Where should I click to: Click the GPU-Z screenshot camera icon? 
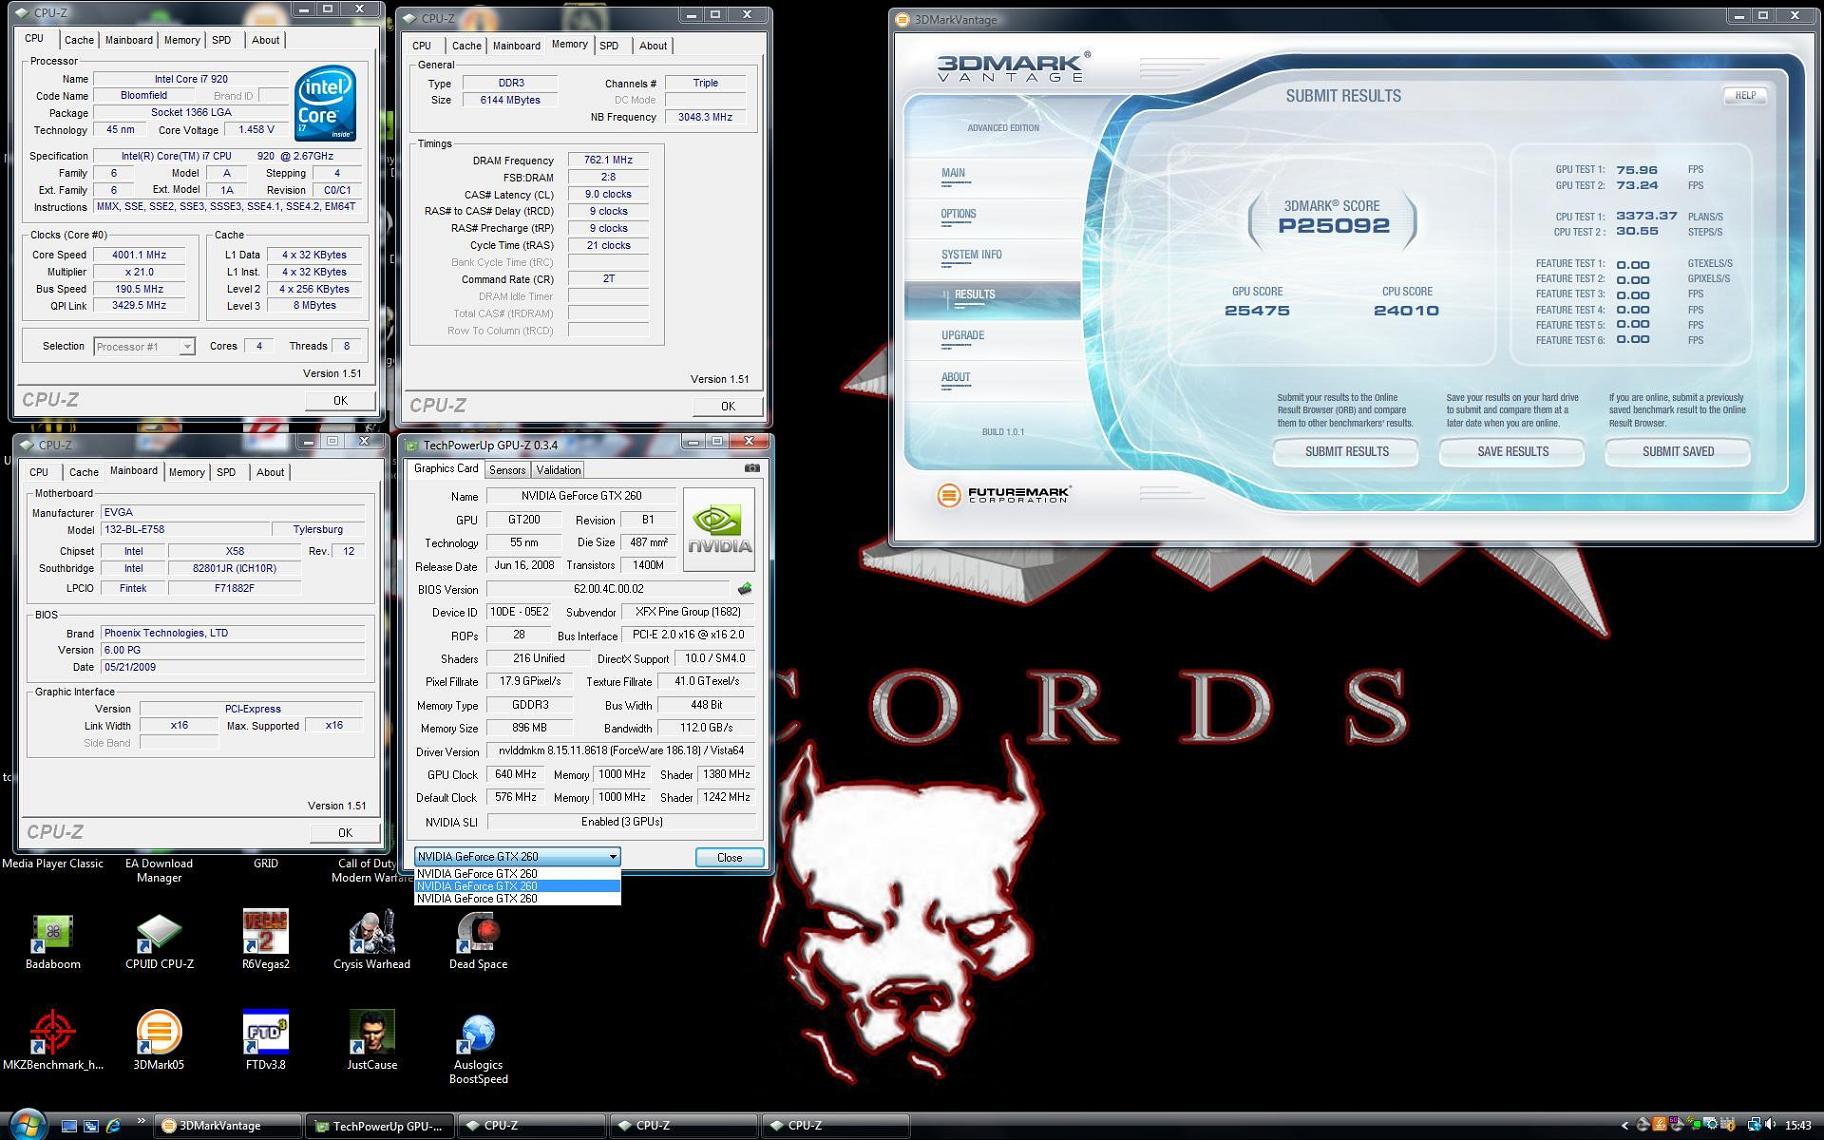752,468
